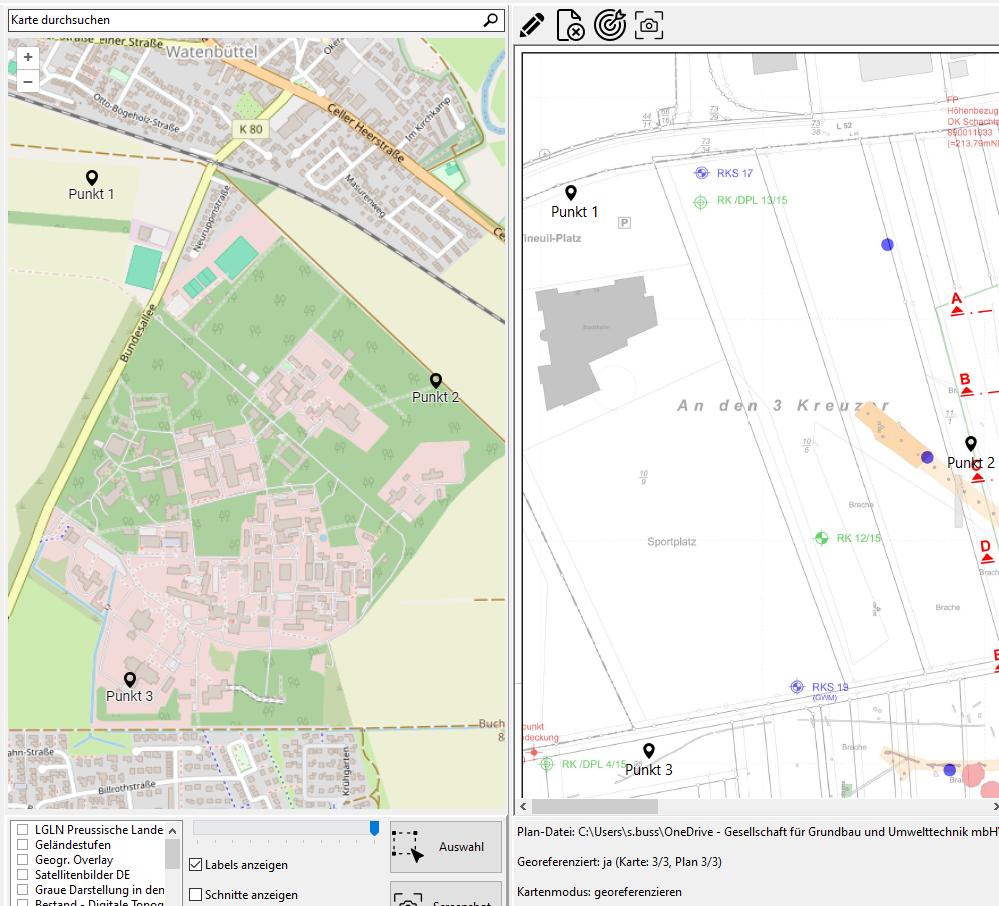Enable the Schnitte anzeigen checkbox
Image resolution: width=999 pixels, height=906 pixels.
(196, 895)
